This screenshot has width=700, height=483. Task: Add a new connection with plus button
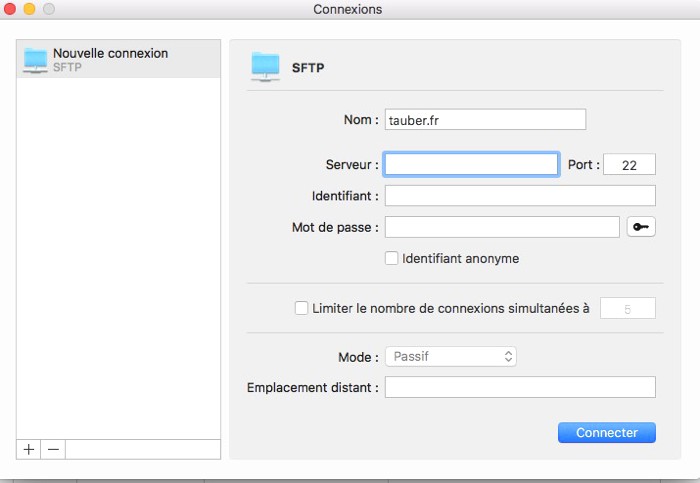[29, 450]
